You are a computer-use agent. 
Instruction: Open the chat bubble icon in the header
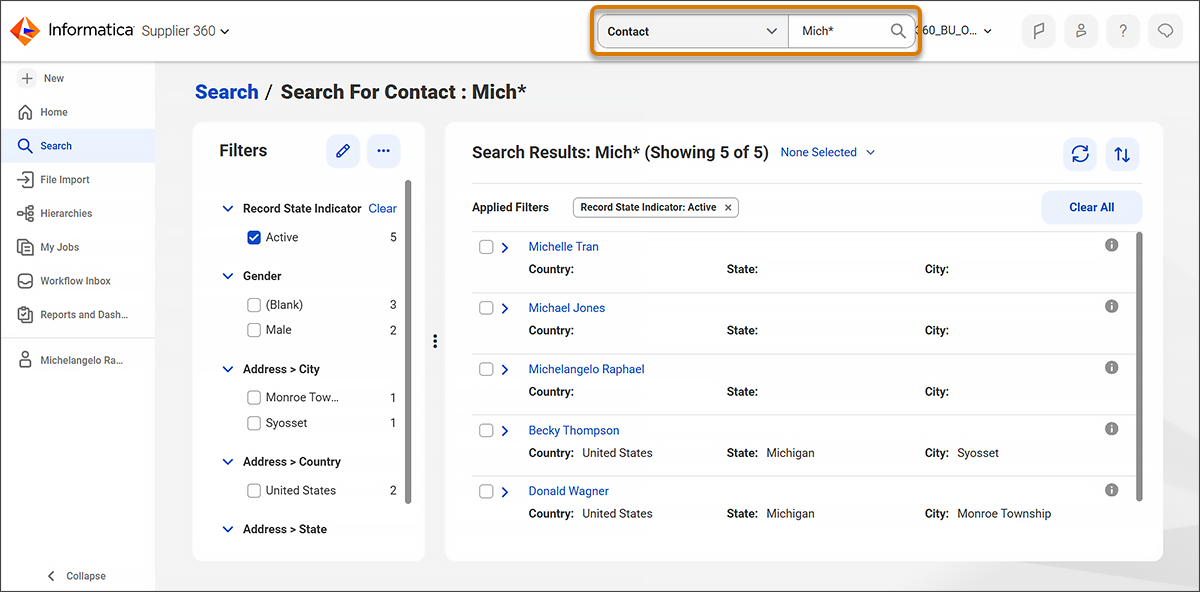pyautogui.click(x=1165, y=31)
